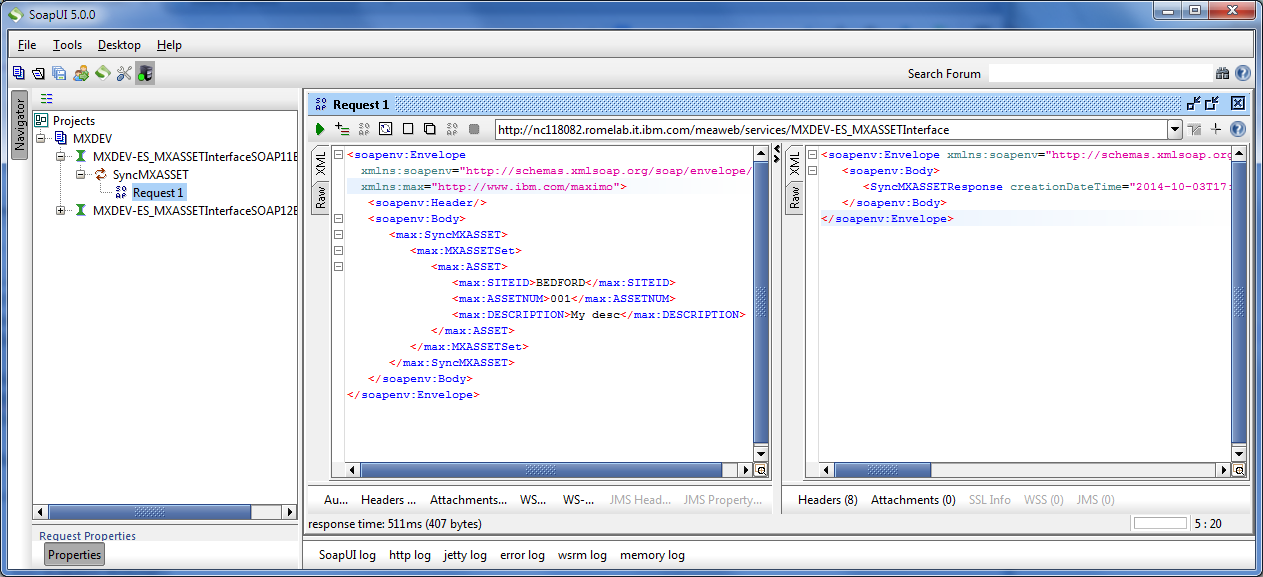
Task: Collapse the response soapenv:Envelope fold
Action: (x=812, y=155)
